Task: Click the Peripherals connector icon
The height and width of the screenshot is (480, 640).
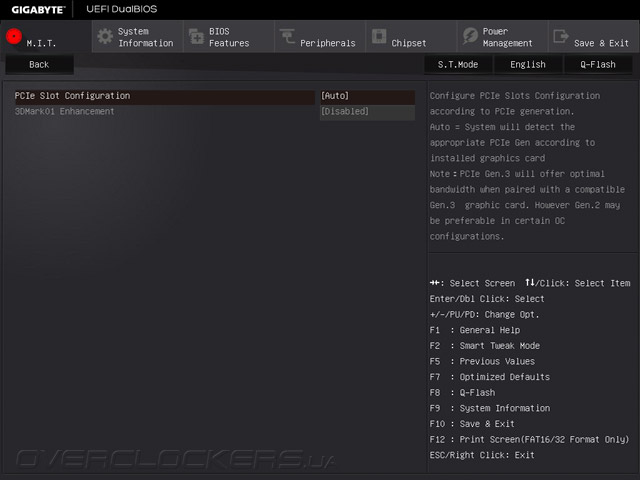Action: (x=287, y=36)
